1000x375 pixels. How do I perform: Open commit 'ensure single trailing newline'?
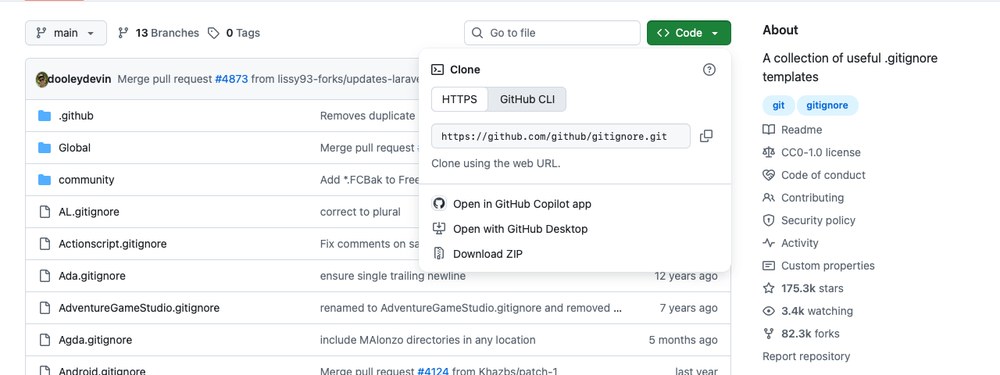[x=393, y=276]
